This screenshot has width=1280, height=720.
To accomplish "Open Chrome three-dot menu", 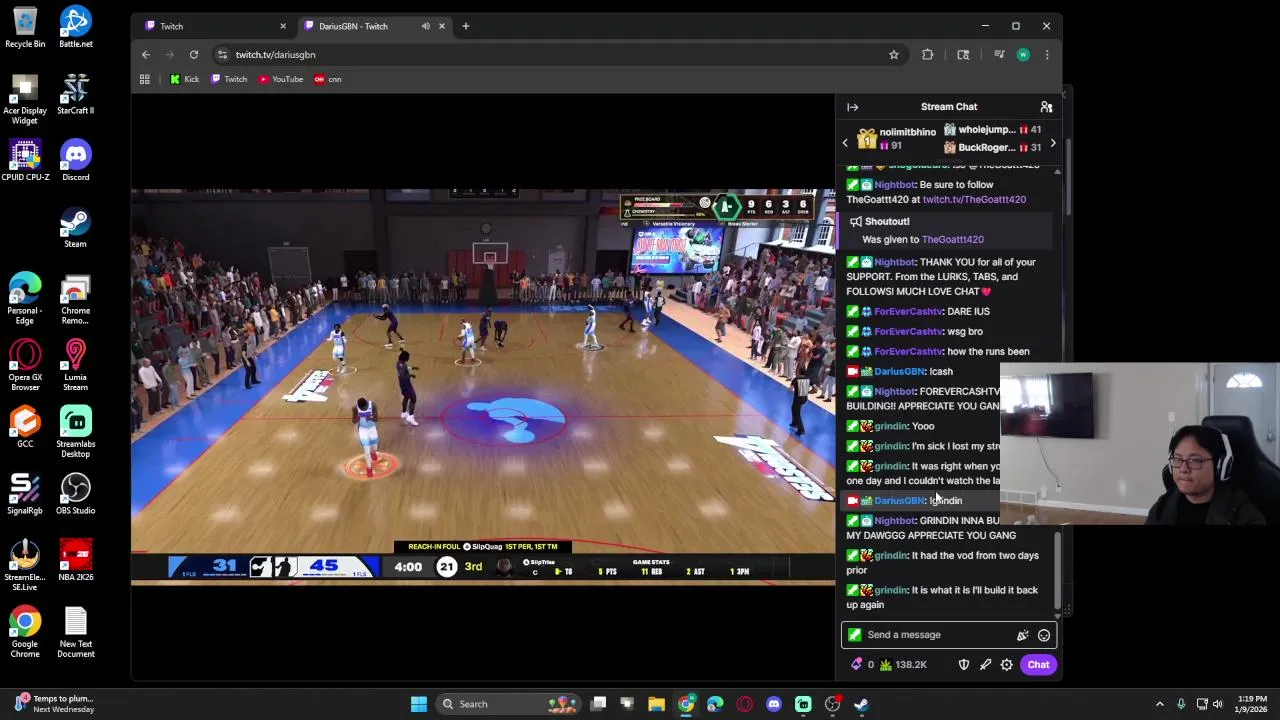I will pos(1047,55).
